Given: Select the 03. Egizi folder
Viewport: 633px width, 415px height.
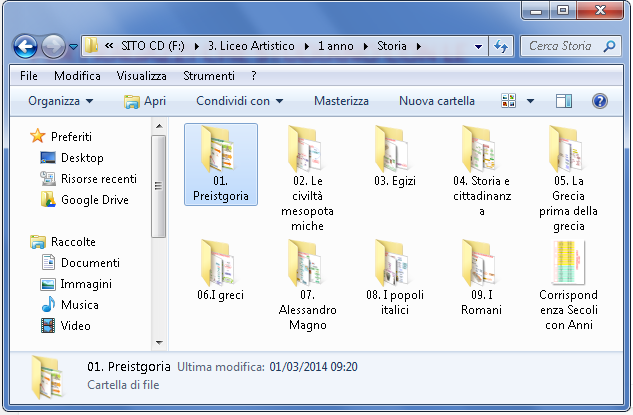Looking at the screenshot, I should click(395, 156).
